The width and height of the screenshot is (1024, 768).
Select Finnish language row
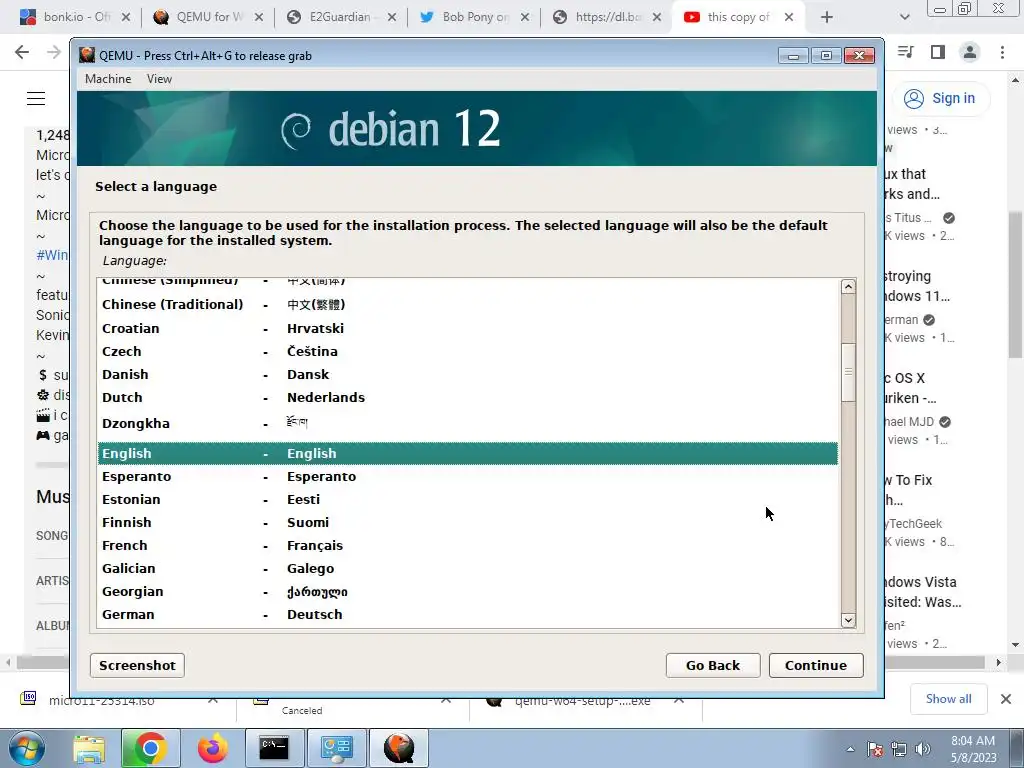[x=468, y=522]
